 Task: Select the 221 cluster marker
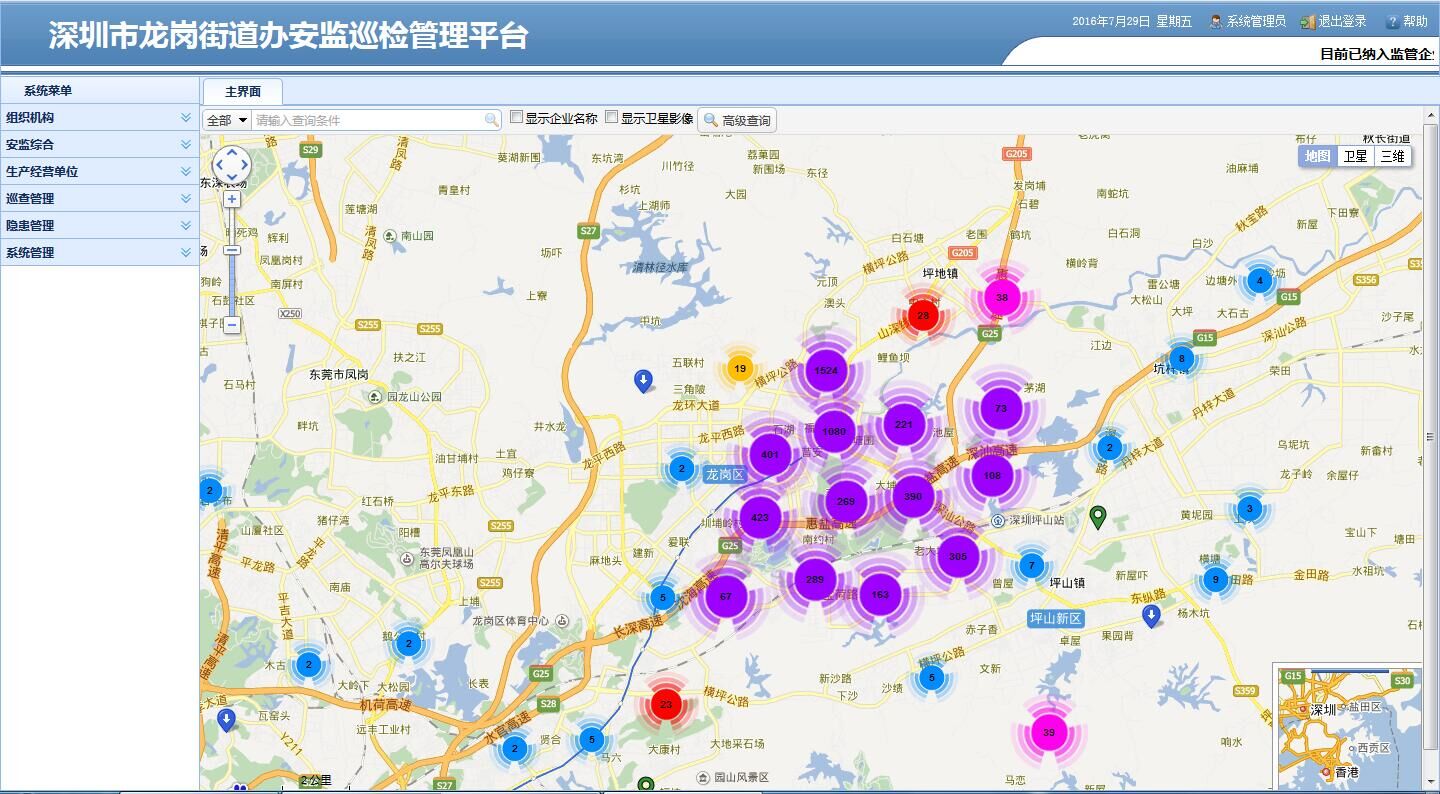[904, 424]
